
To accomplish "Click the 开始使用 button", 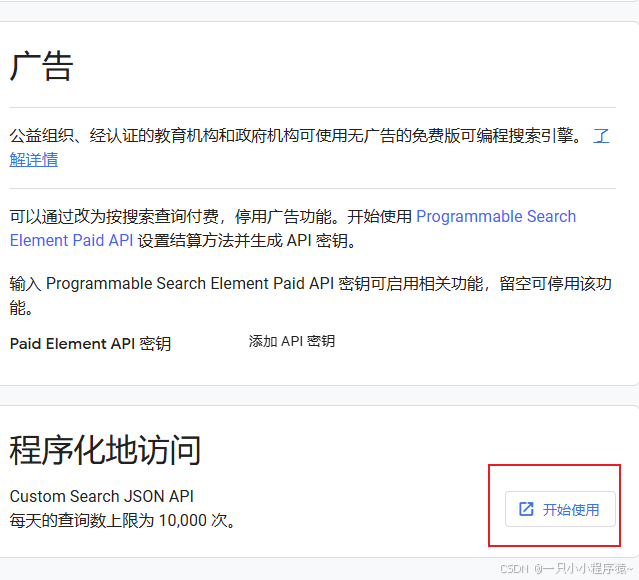I will click(560, 509).
